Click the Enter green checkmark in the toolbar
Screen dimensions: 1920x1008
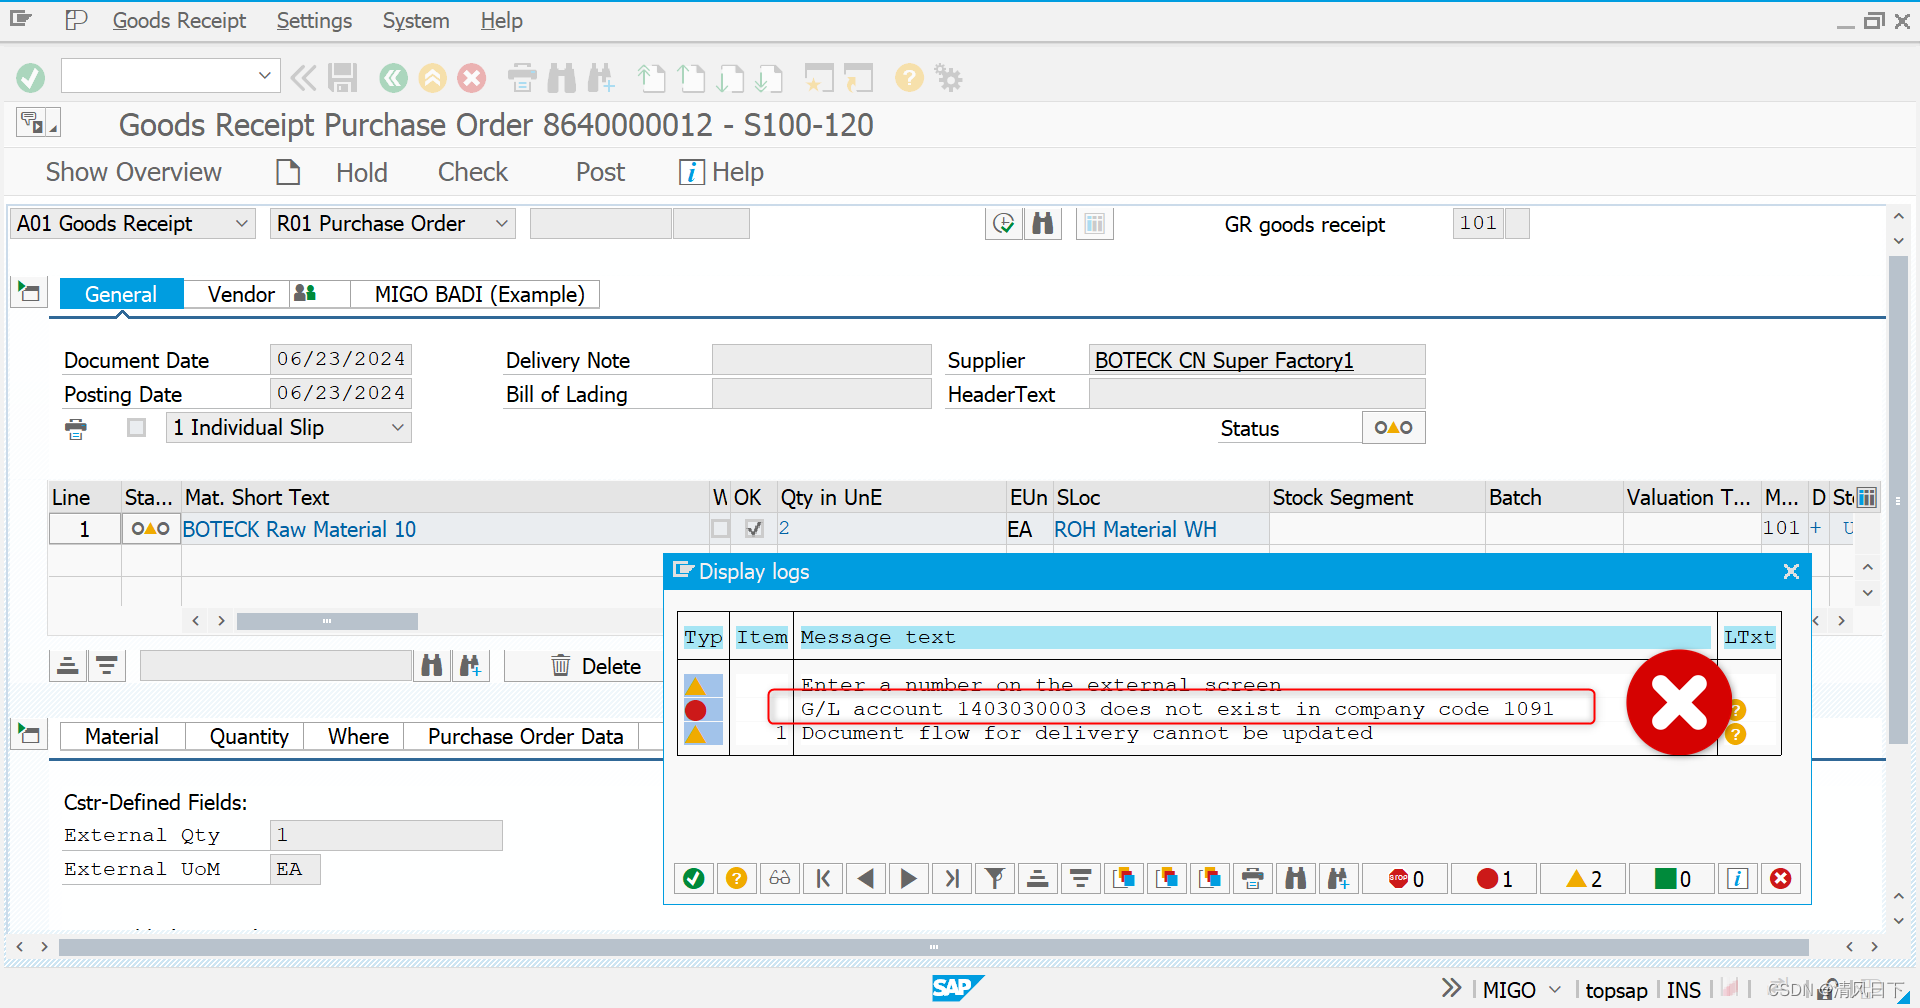coord(31,78)
